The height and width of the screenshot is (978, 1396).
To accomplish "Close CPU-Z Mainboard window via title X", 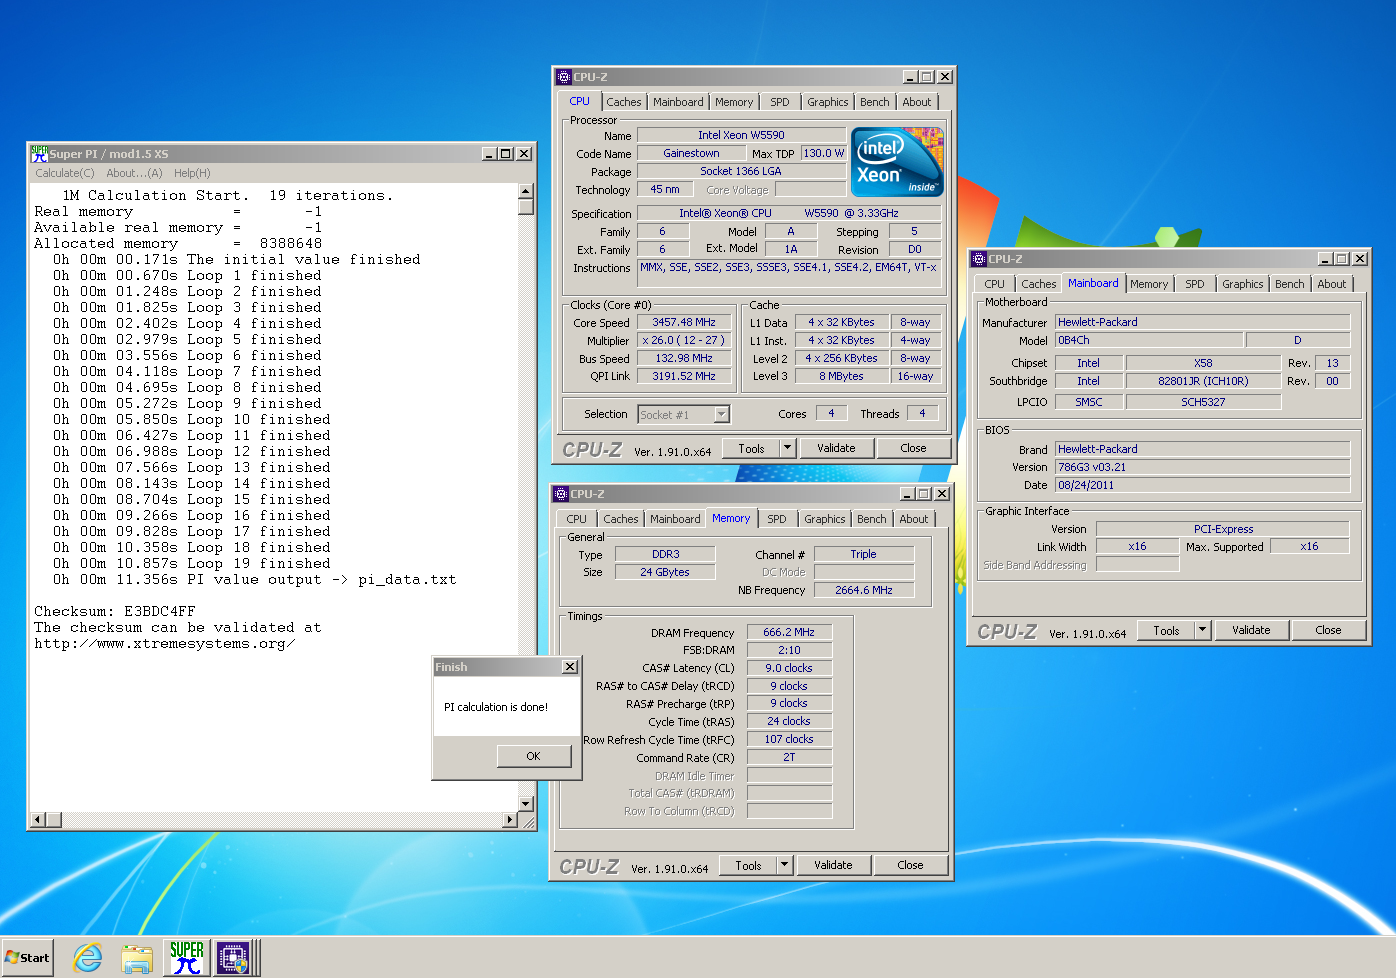I will click(1360, 259).
